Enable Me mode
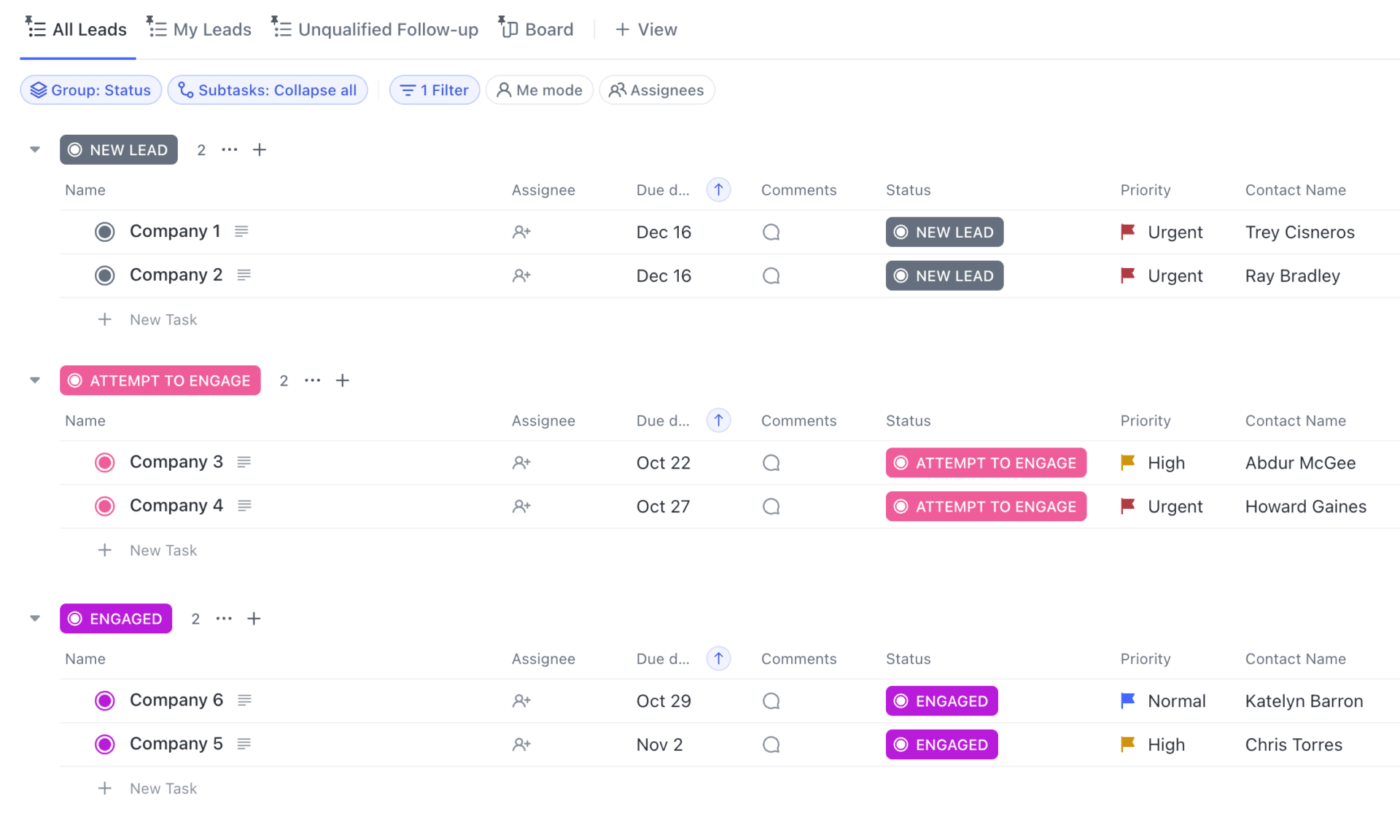This screenshot has height=833, width=1400. pyautogui.click(x=539, y=90)
